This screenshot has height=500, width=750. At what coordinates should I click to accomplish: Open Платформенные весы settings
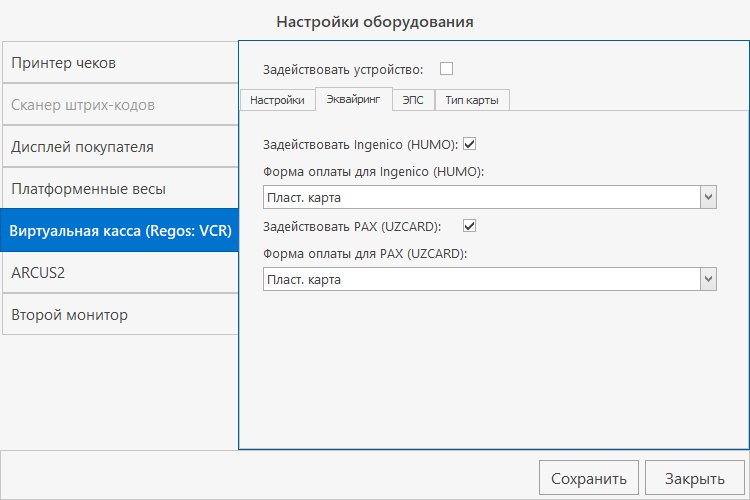pyautogui.click(x=119, y=189)
